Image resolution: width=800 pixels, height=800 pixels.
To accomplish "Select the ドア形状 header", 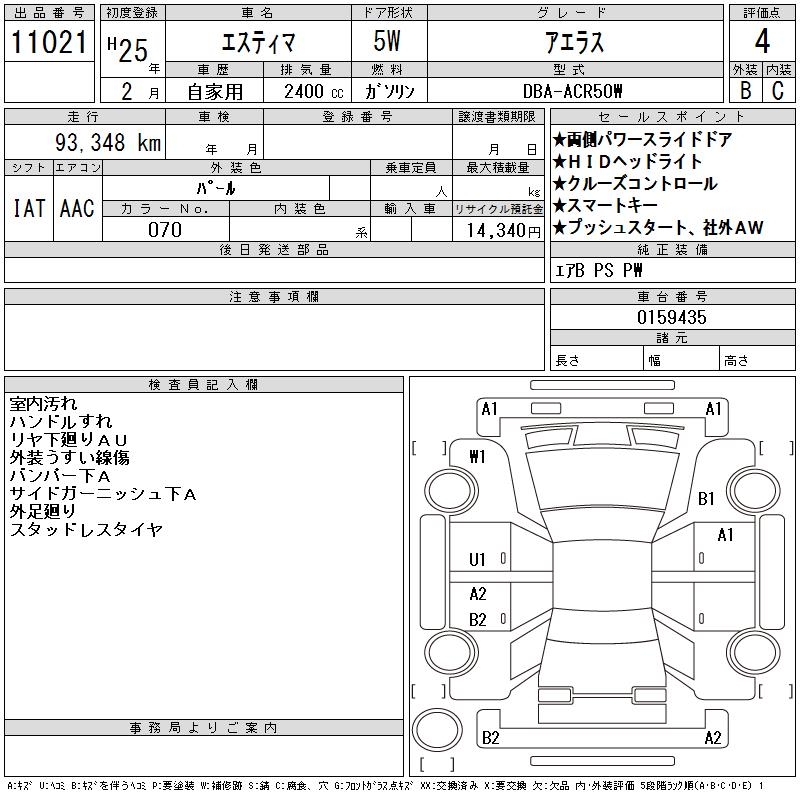I will (x=389, y=13).
